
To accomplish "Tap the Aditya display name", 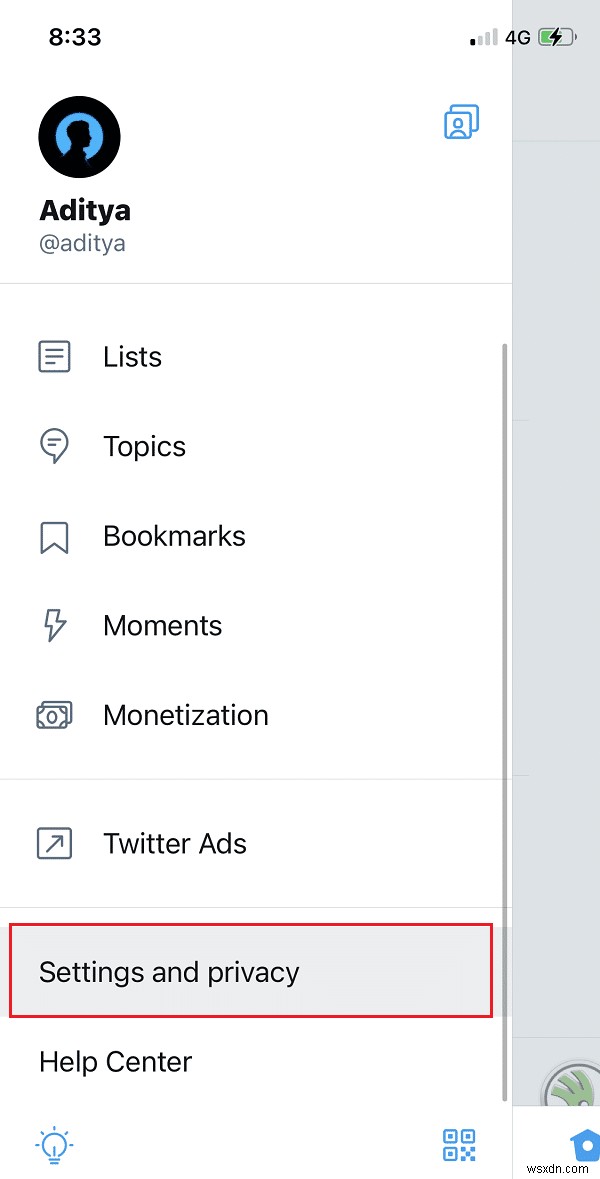I will [85, 210].
